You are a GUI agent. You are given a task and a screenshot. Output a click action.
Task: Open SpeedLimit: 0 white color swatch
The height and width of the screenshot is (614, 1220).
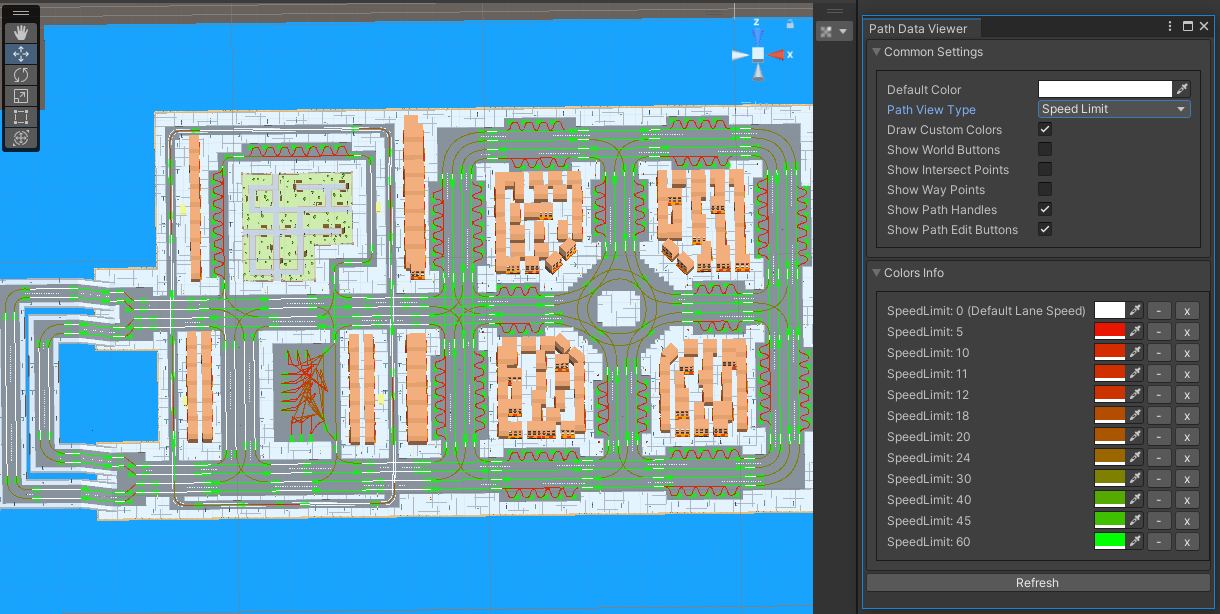click(x=1110, y=311)
